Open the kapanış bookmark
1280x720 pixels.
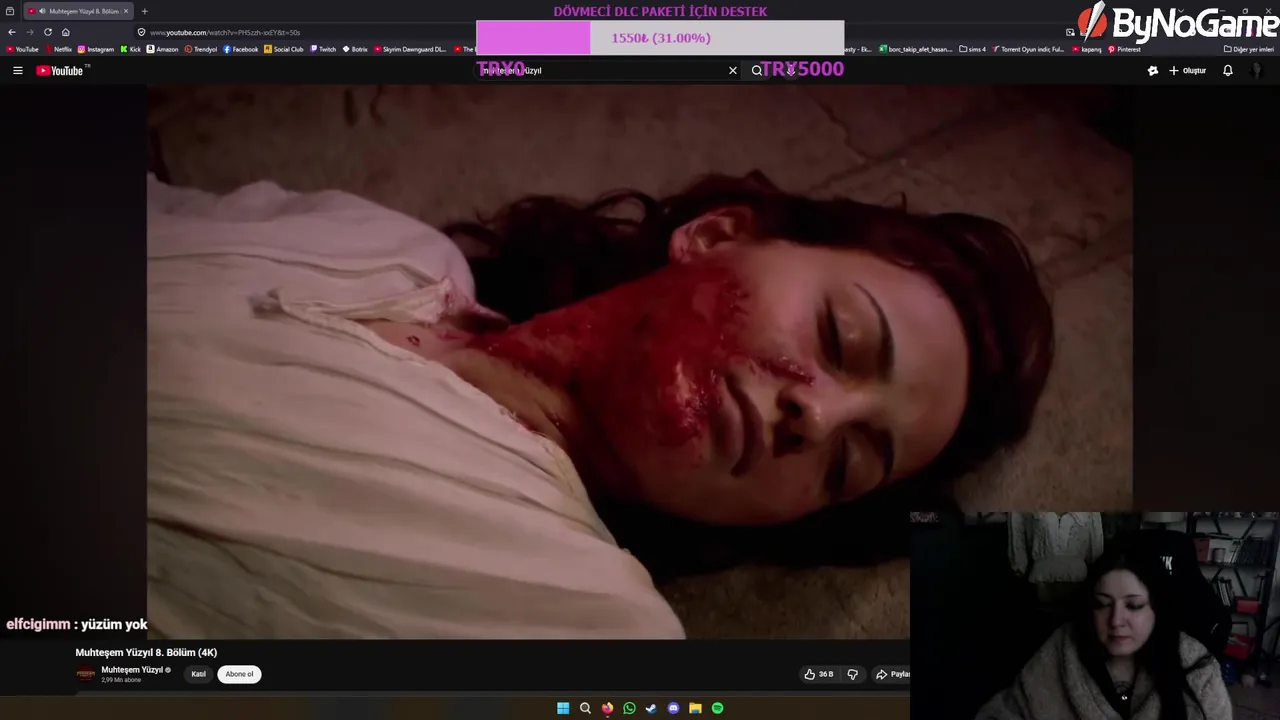click(1086, 49)
